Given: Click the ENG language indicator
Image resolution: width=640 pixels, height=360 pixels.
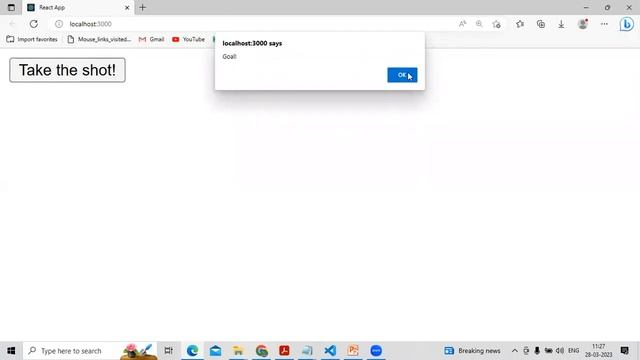Looking at the screenshot, I should pyautogui.click(x=573, y=351).
